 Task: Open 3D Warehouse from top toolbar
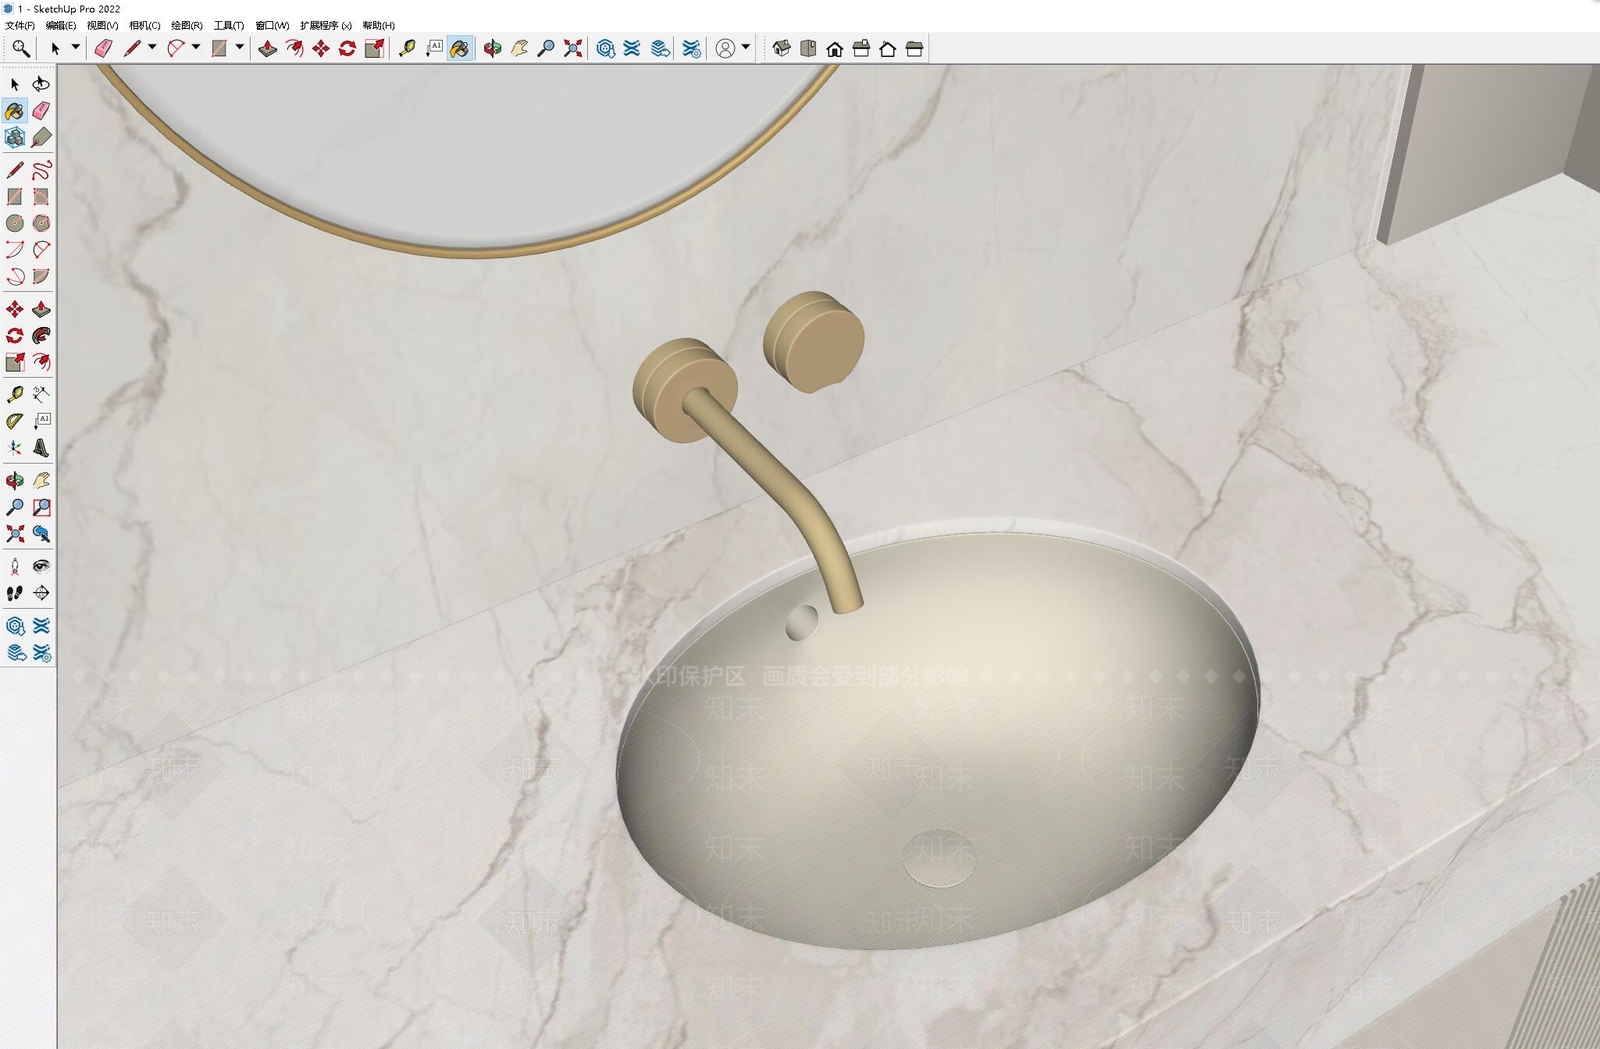click(x=606, y=48)
